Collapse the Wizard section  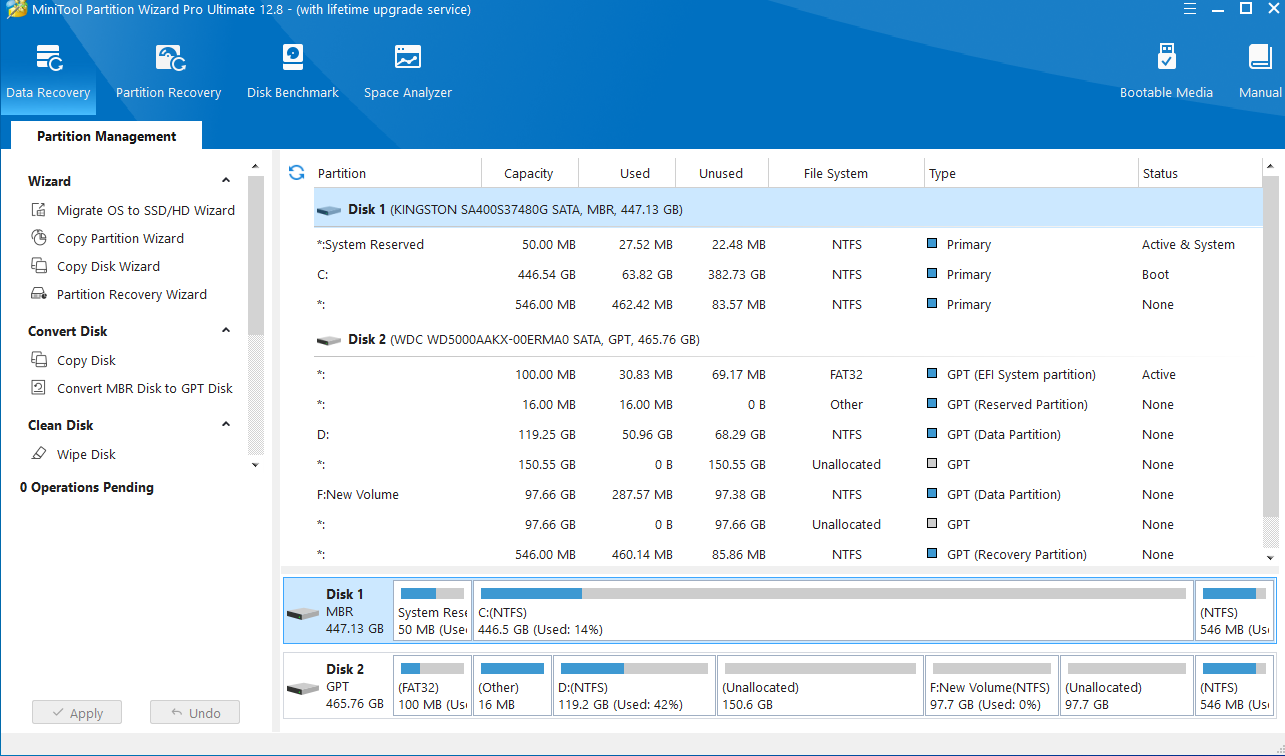click(226, 181)
